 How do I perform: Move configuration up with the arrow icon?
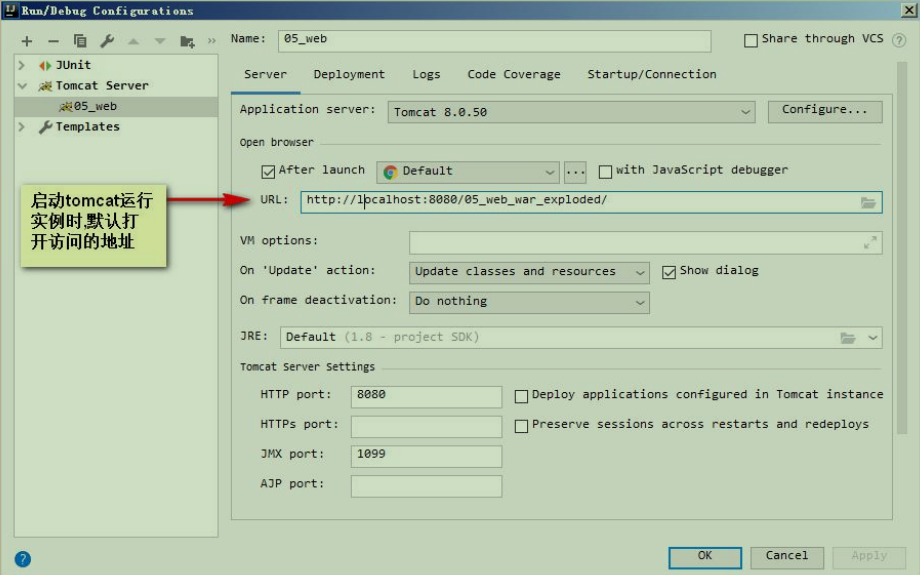pos(134,41)
